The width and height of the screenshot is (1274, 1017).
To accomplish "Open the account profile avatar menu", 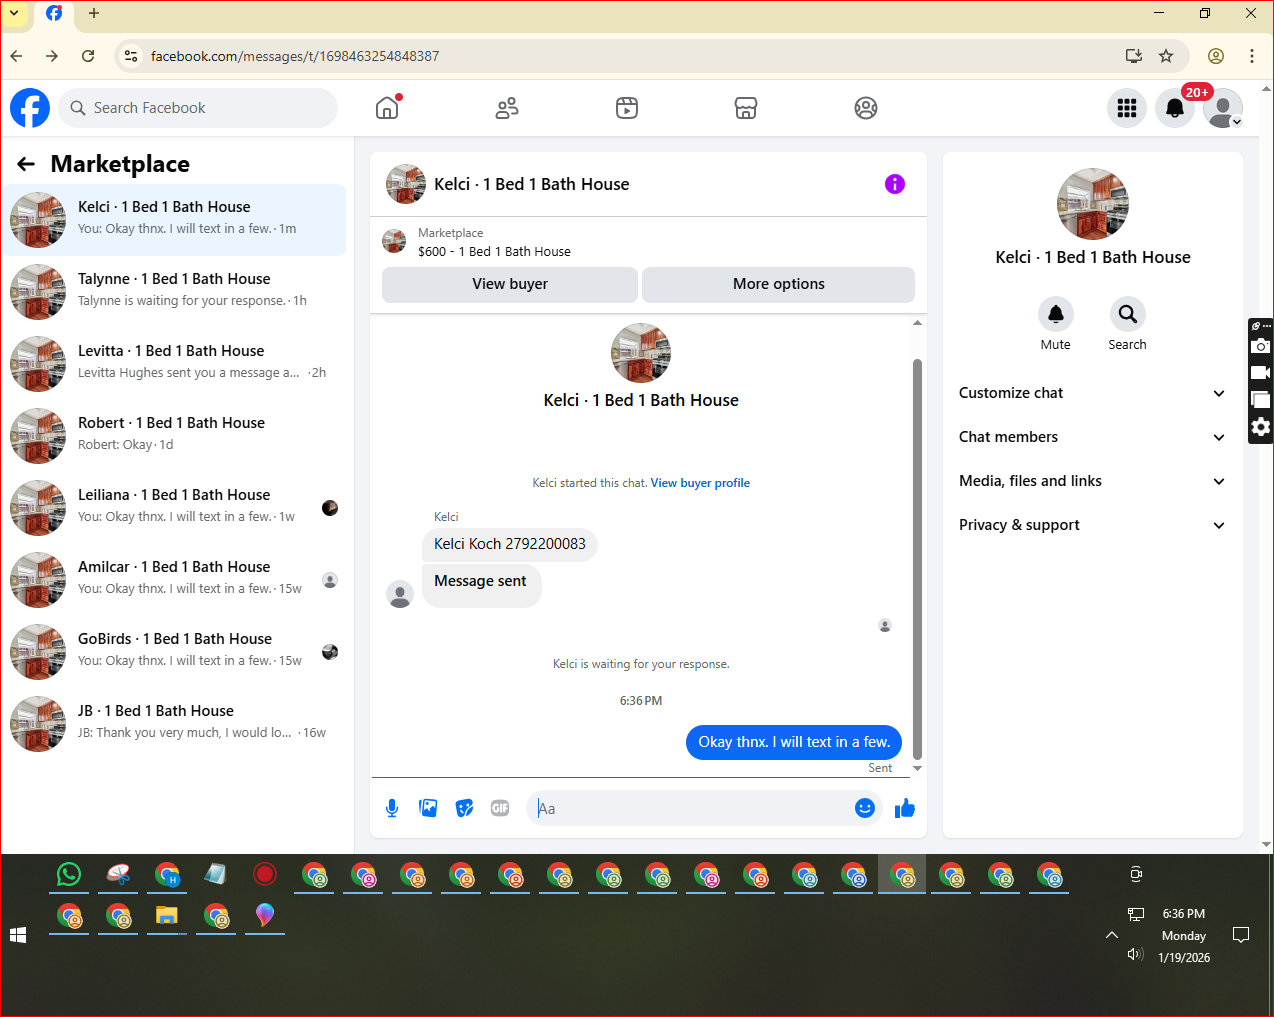I will pyautogui.click(x=1223, y=108).
